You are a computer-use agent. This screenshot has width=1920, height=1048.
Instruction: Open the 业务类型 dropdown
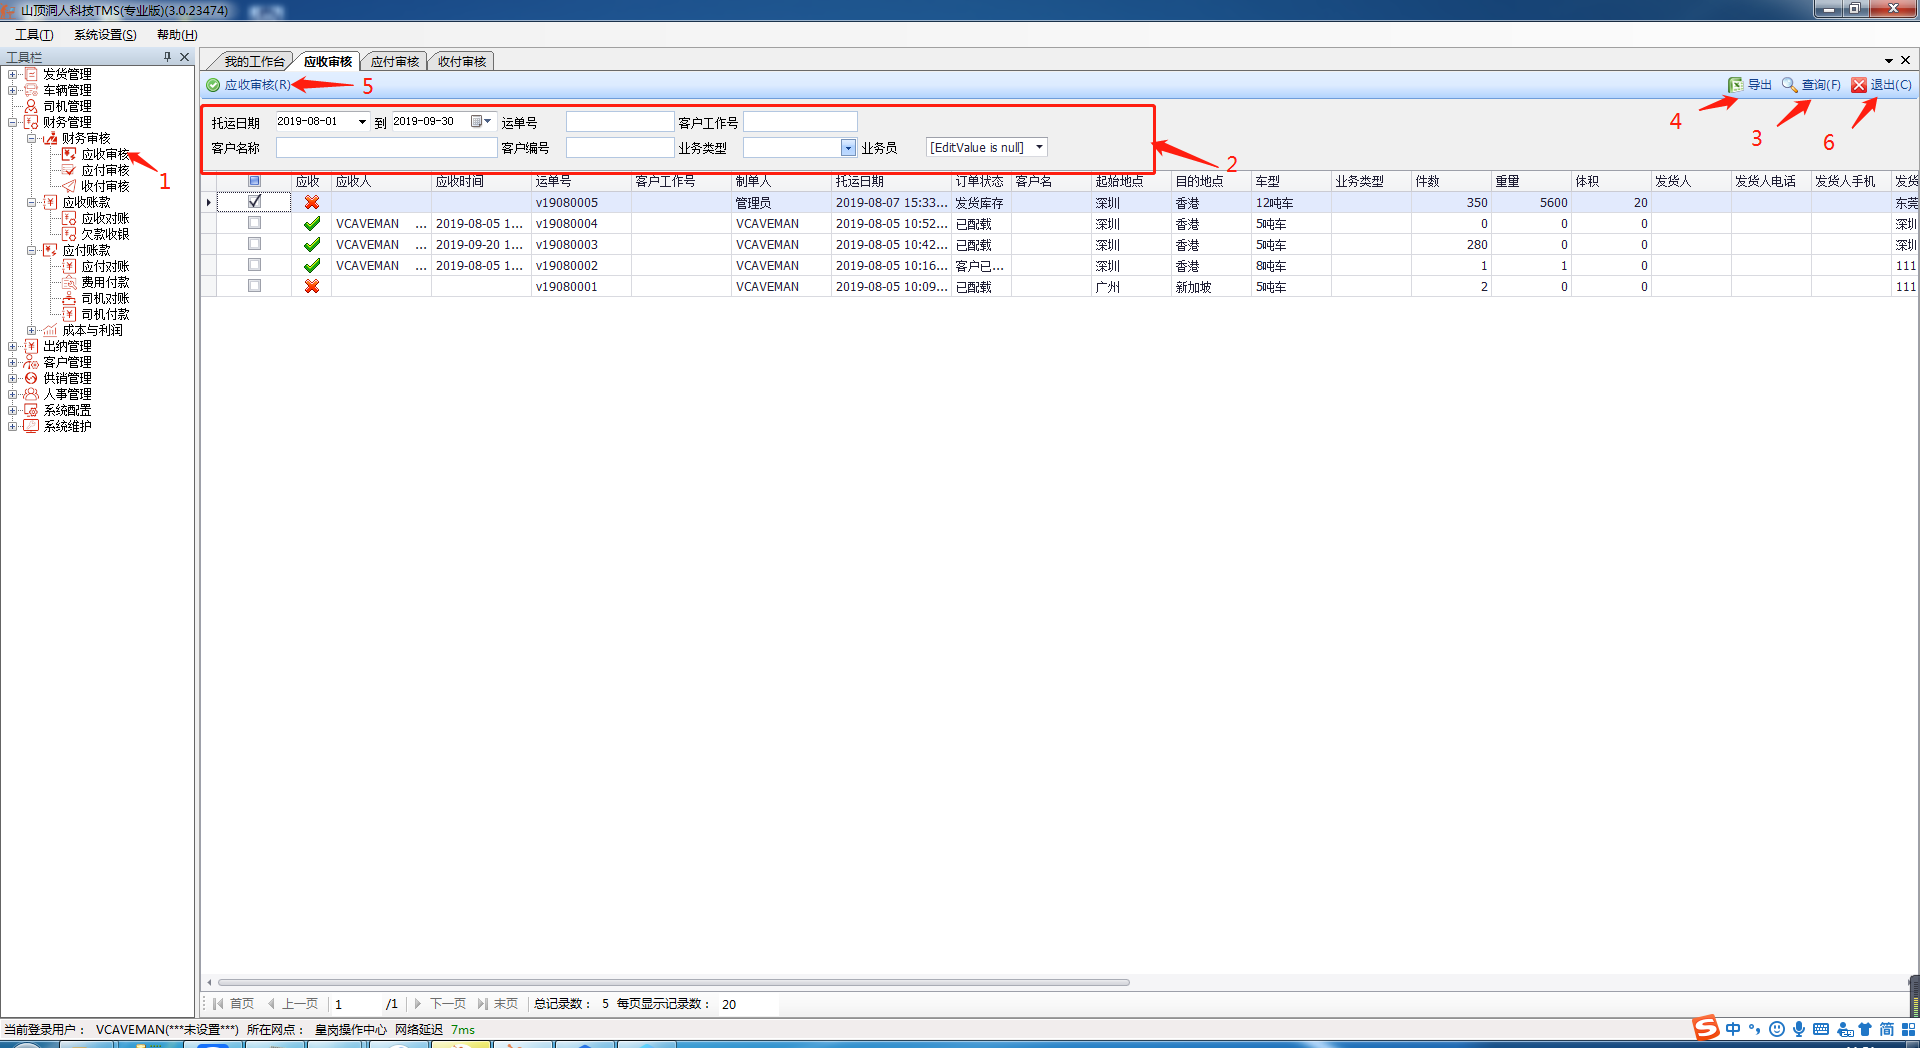(848, 148)
